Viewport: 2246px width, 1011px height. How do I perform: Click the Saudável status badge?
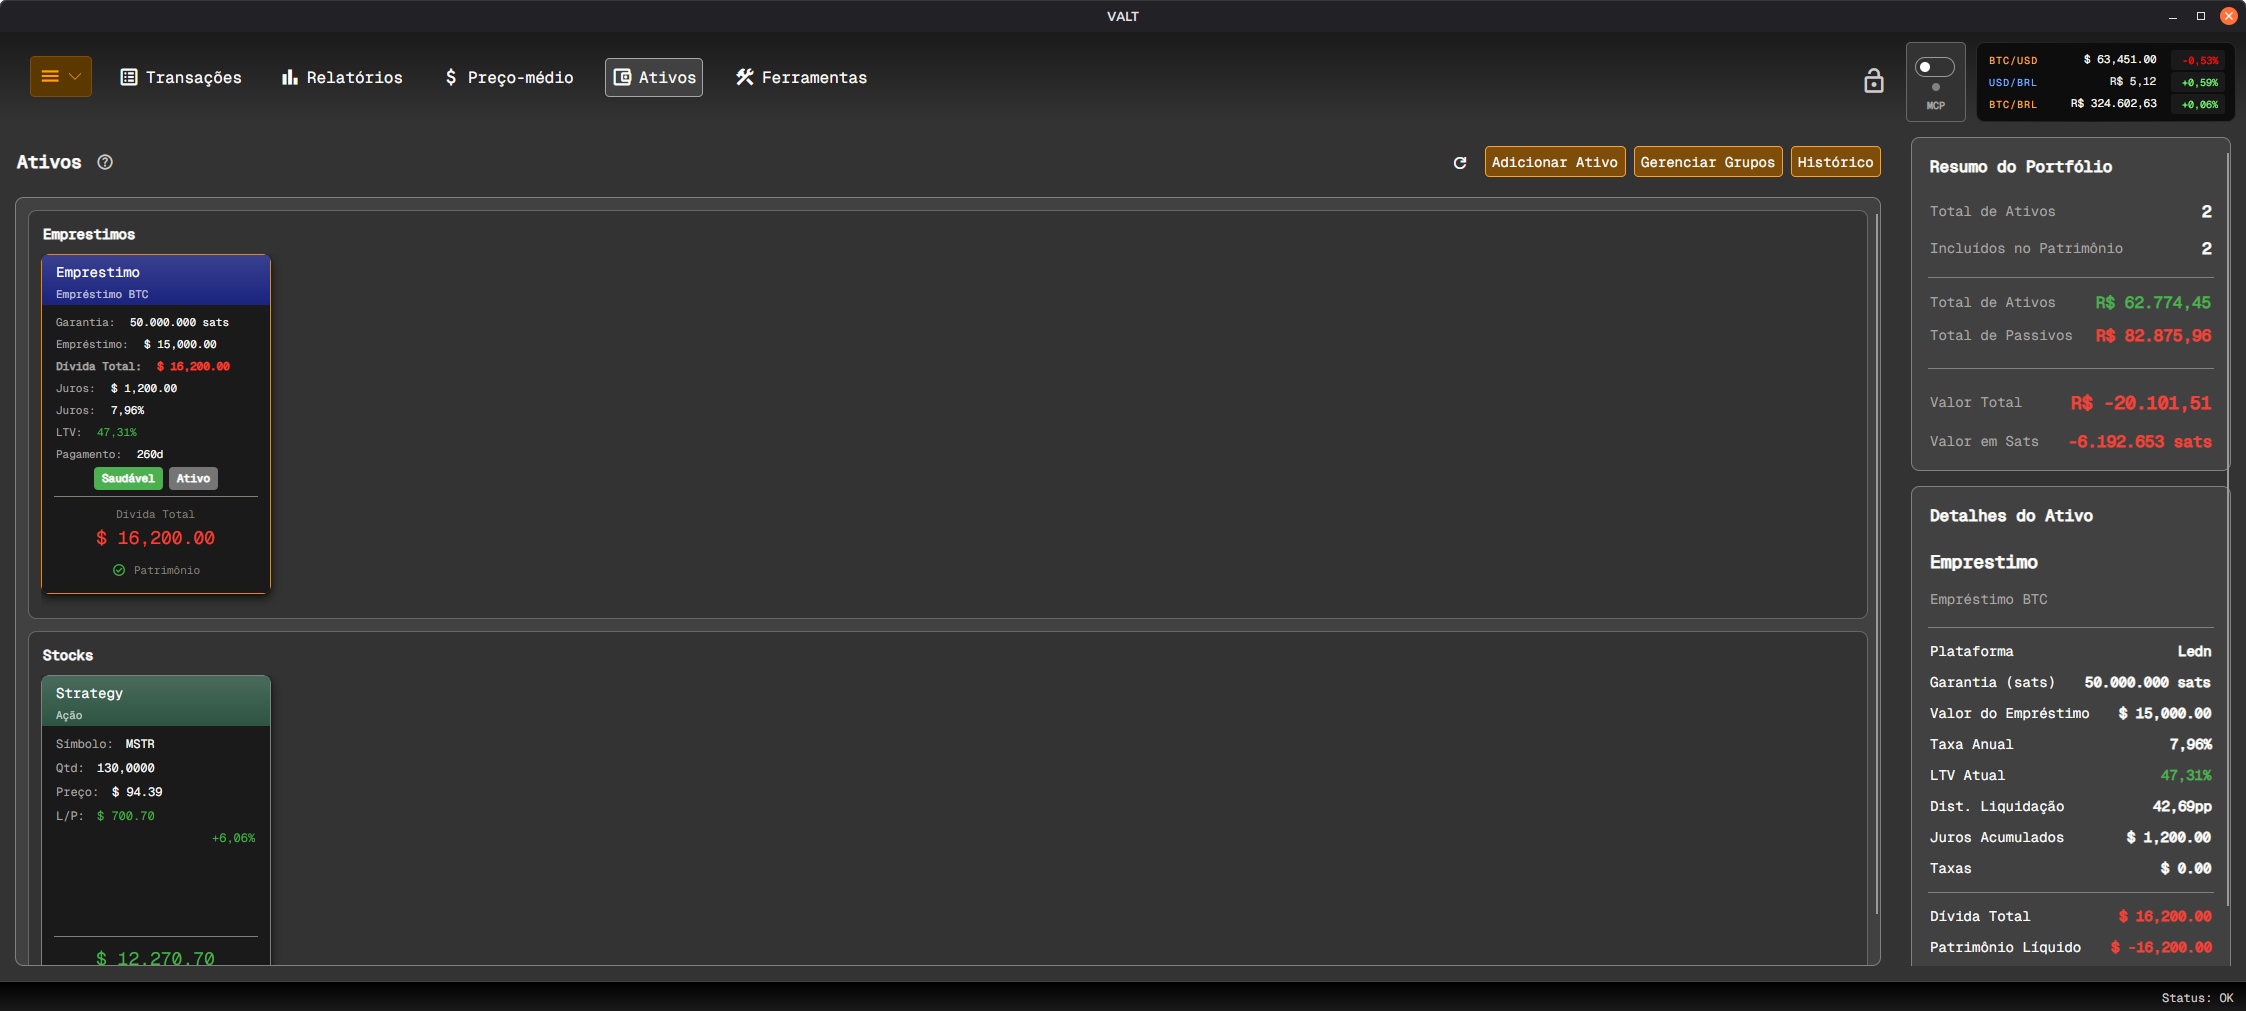pos(128,478)
